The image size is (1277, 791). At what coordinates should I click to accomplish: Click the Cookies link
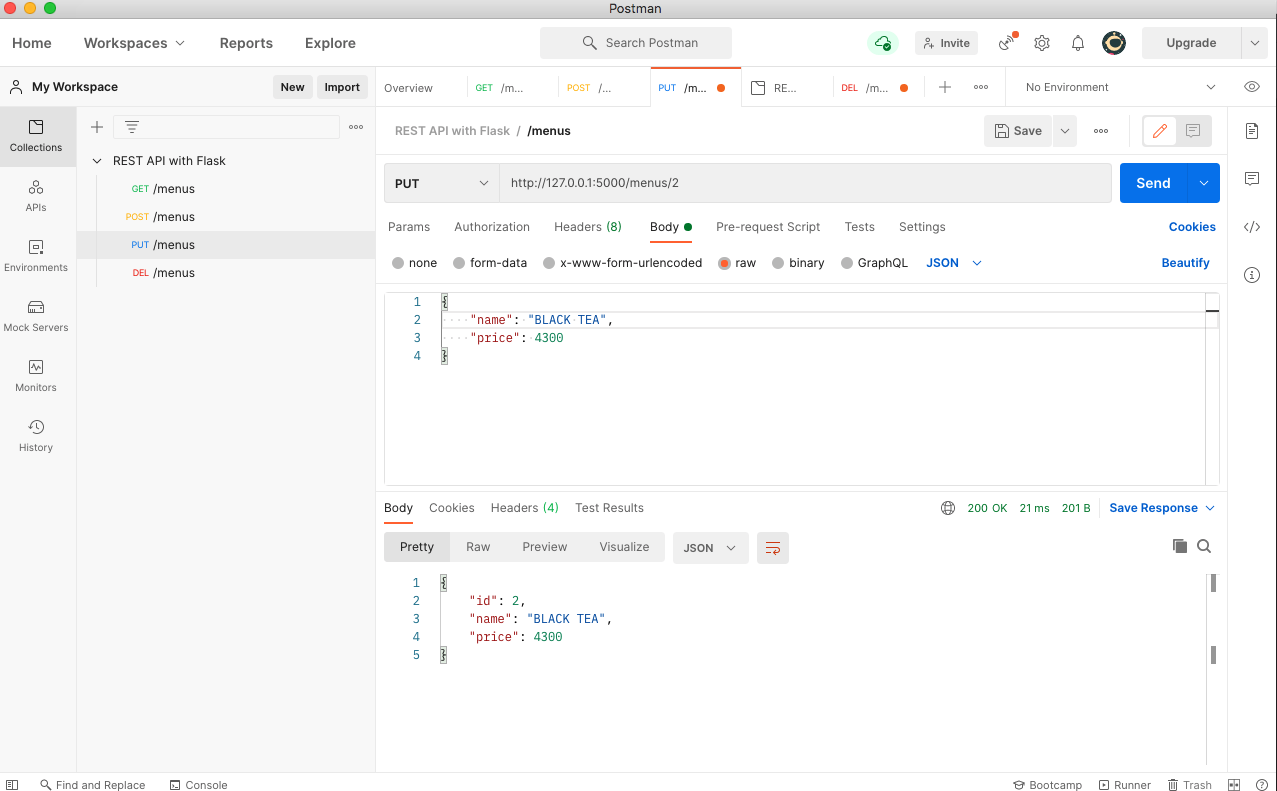click(1192, 227)
